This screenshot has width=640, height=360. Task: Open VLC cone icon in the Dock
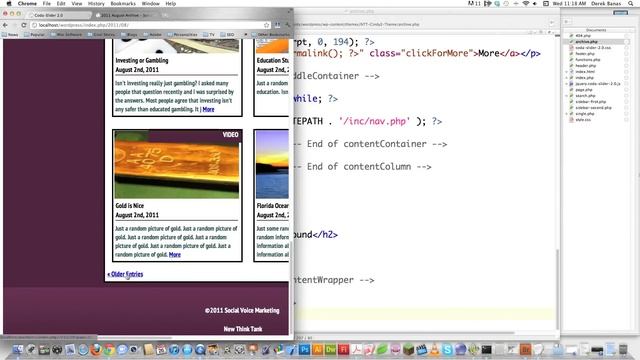[x=435, y=350]
